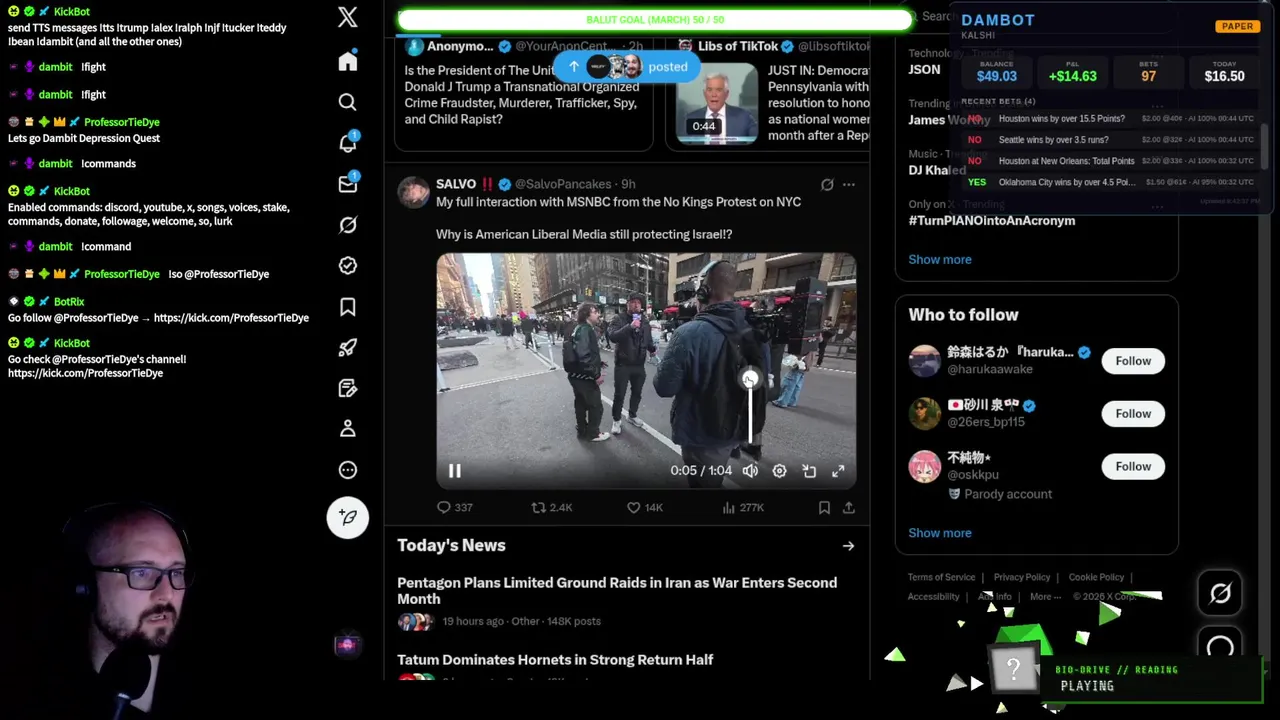The width and height of the screenshot is (1280, 720).
Task: Mute the video with the speaker icon
Action: tap(750, 471)
